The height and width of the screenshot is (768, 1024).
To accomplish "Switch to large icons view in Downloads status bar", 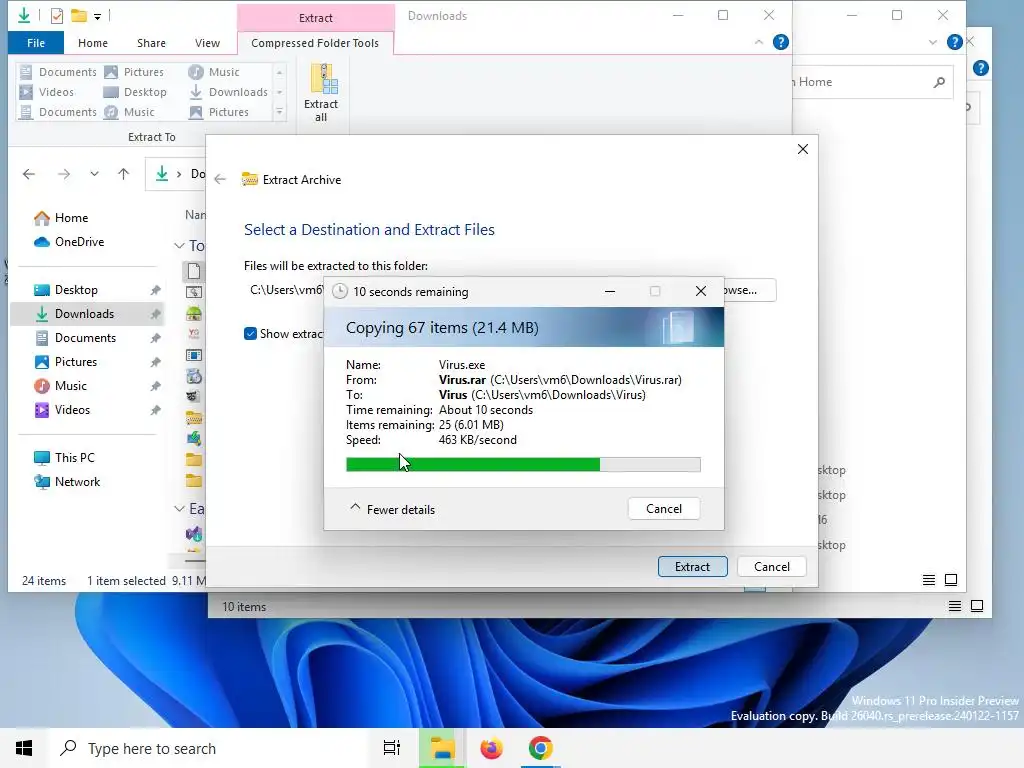I will tap(951, 580).
